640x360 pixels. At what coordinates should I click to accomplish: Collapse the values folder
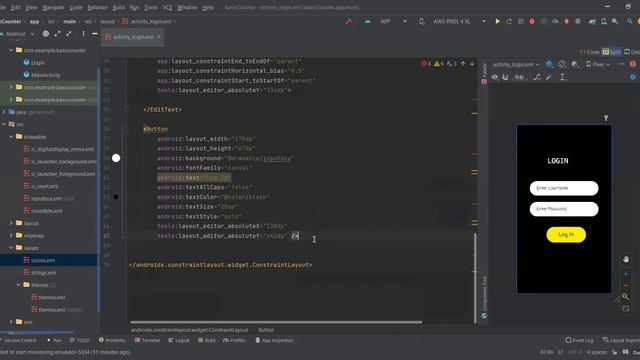click(11, 248)
